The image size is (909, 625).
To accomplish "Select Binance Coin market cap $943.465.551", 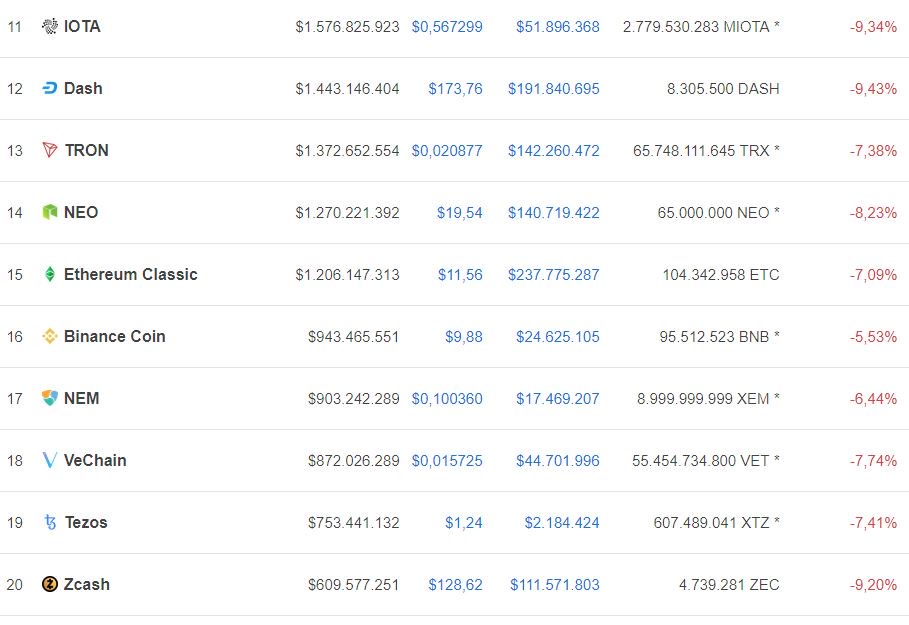I will pyautogui.click(x=354, y=337).
